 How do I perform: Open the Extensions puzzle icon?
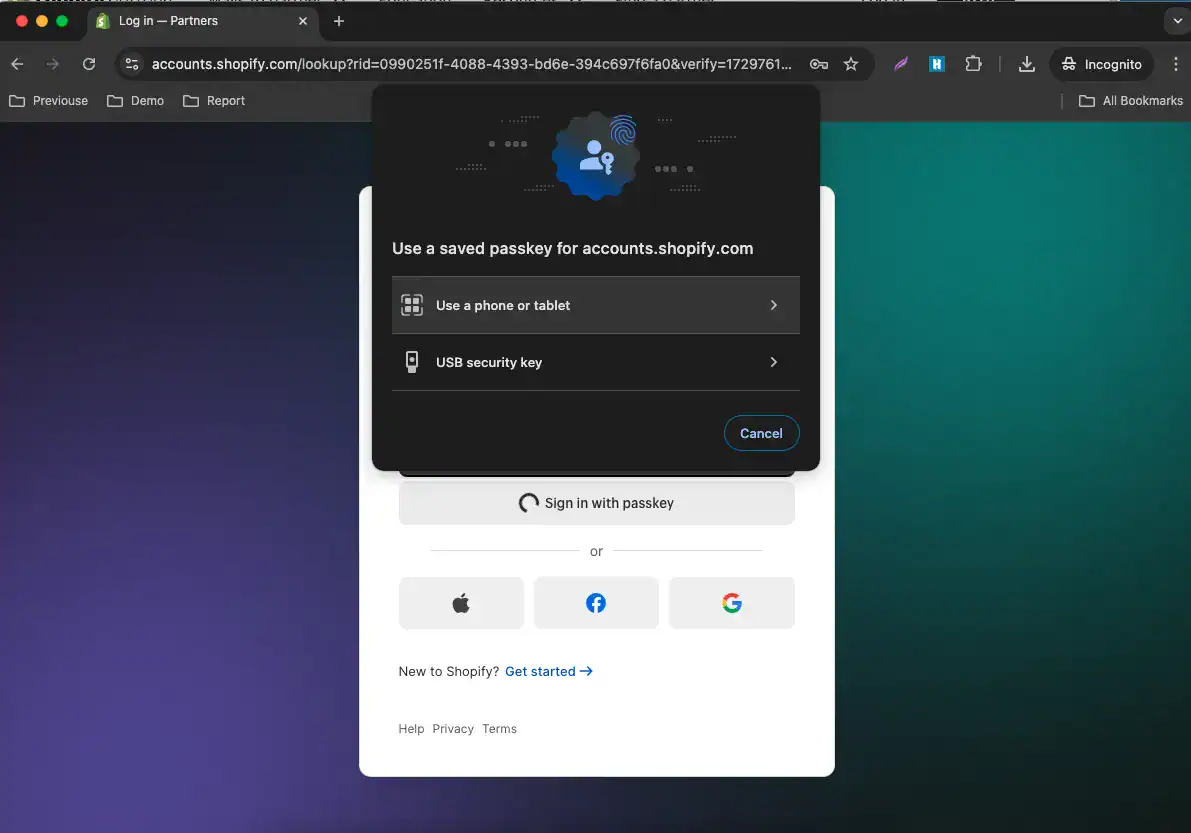973,65
